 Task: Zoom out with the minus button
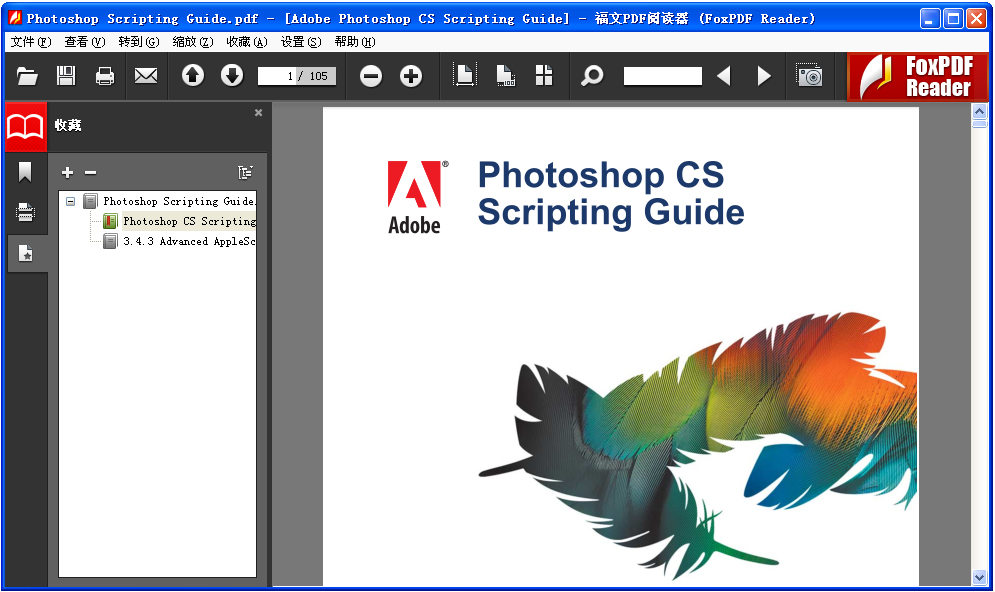[371, 77]
